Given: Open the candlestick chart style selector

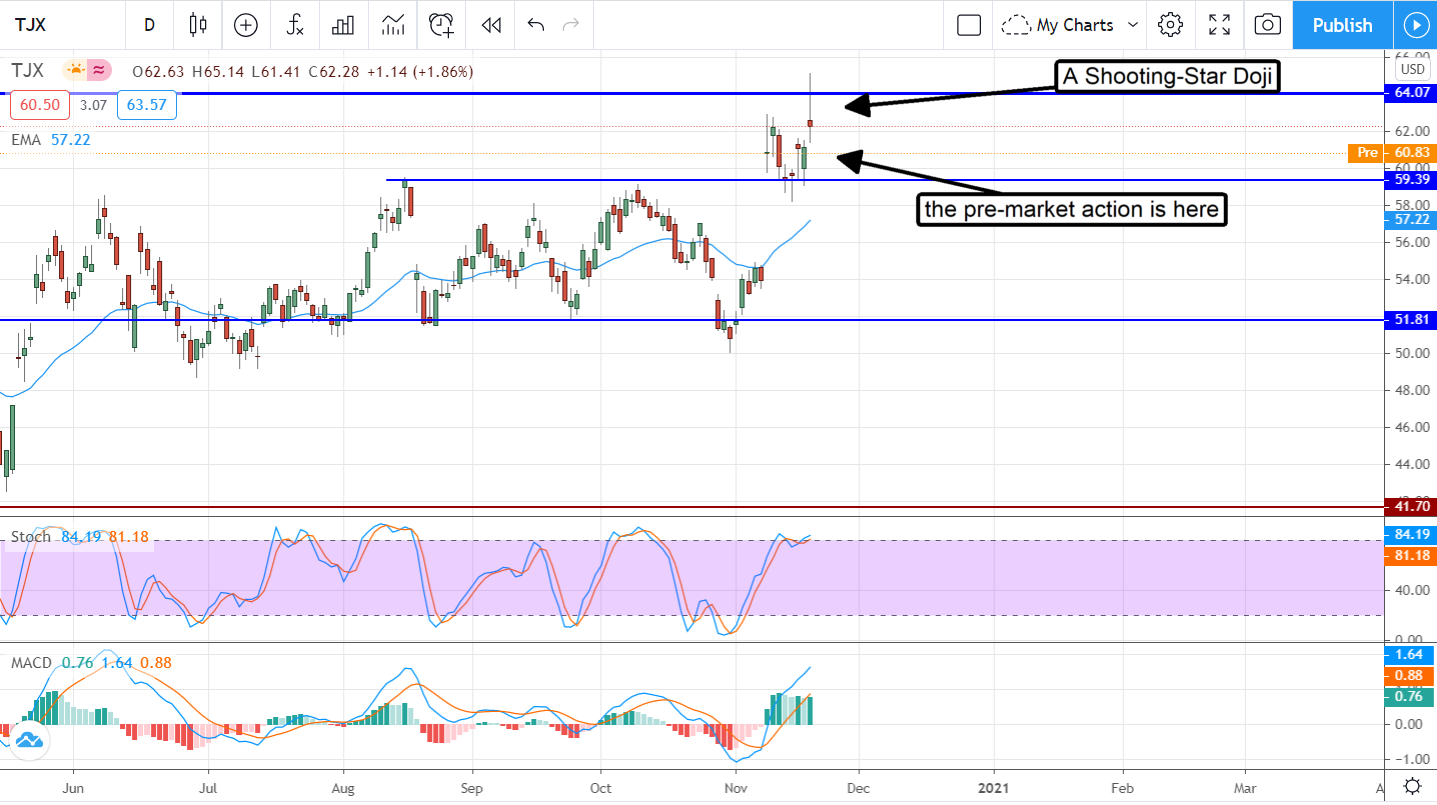Looking at the screenshot, I should click(197, 25).
